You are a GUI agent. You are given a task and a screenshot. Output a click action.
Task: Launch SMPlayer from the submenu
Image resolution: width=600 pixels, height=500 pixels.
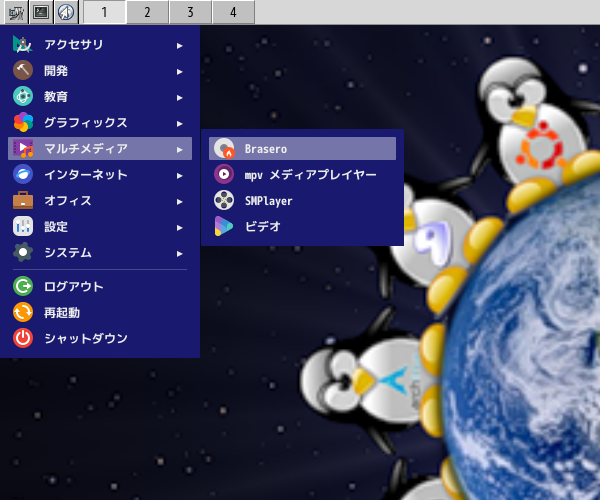point(302,200)
